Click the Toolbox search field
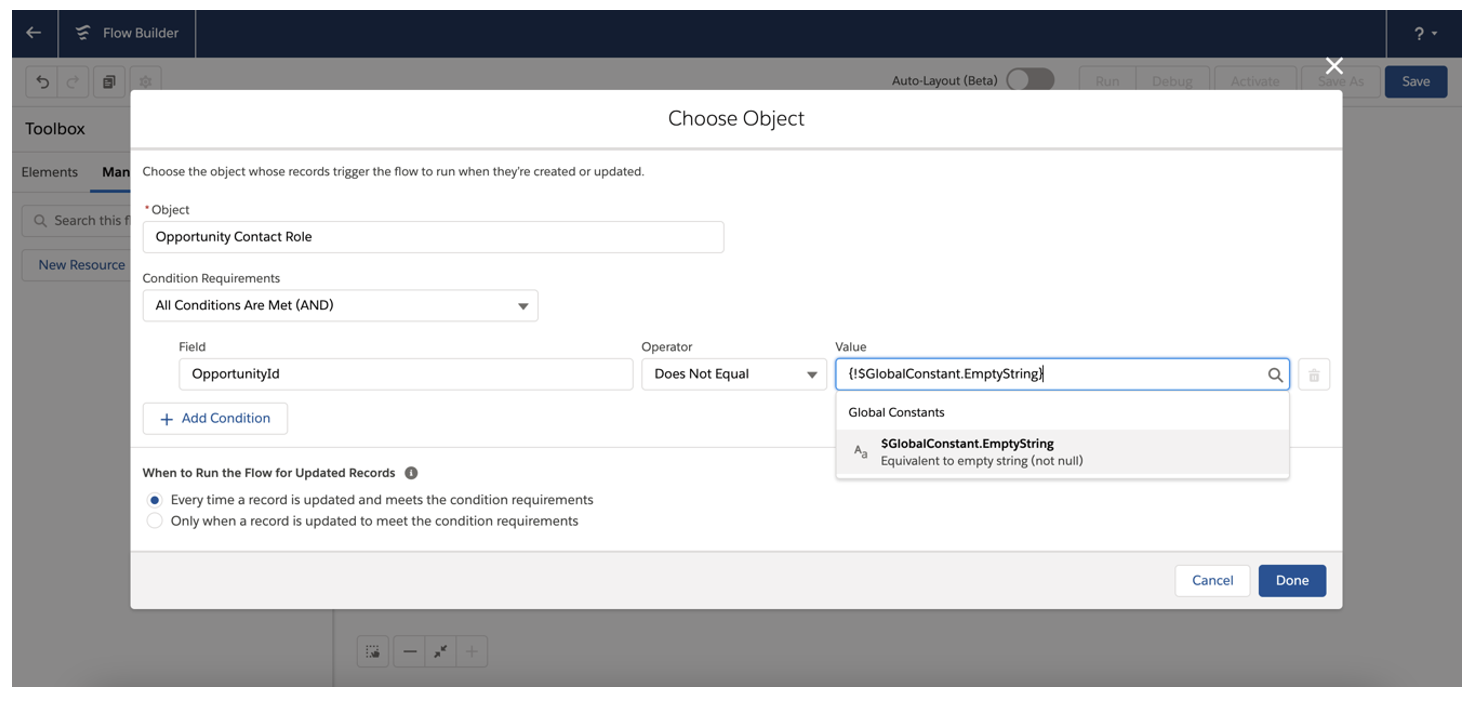The width and height of the screenshot is (1476, 706). [x=77, y=221]
